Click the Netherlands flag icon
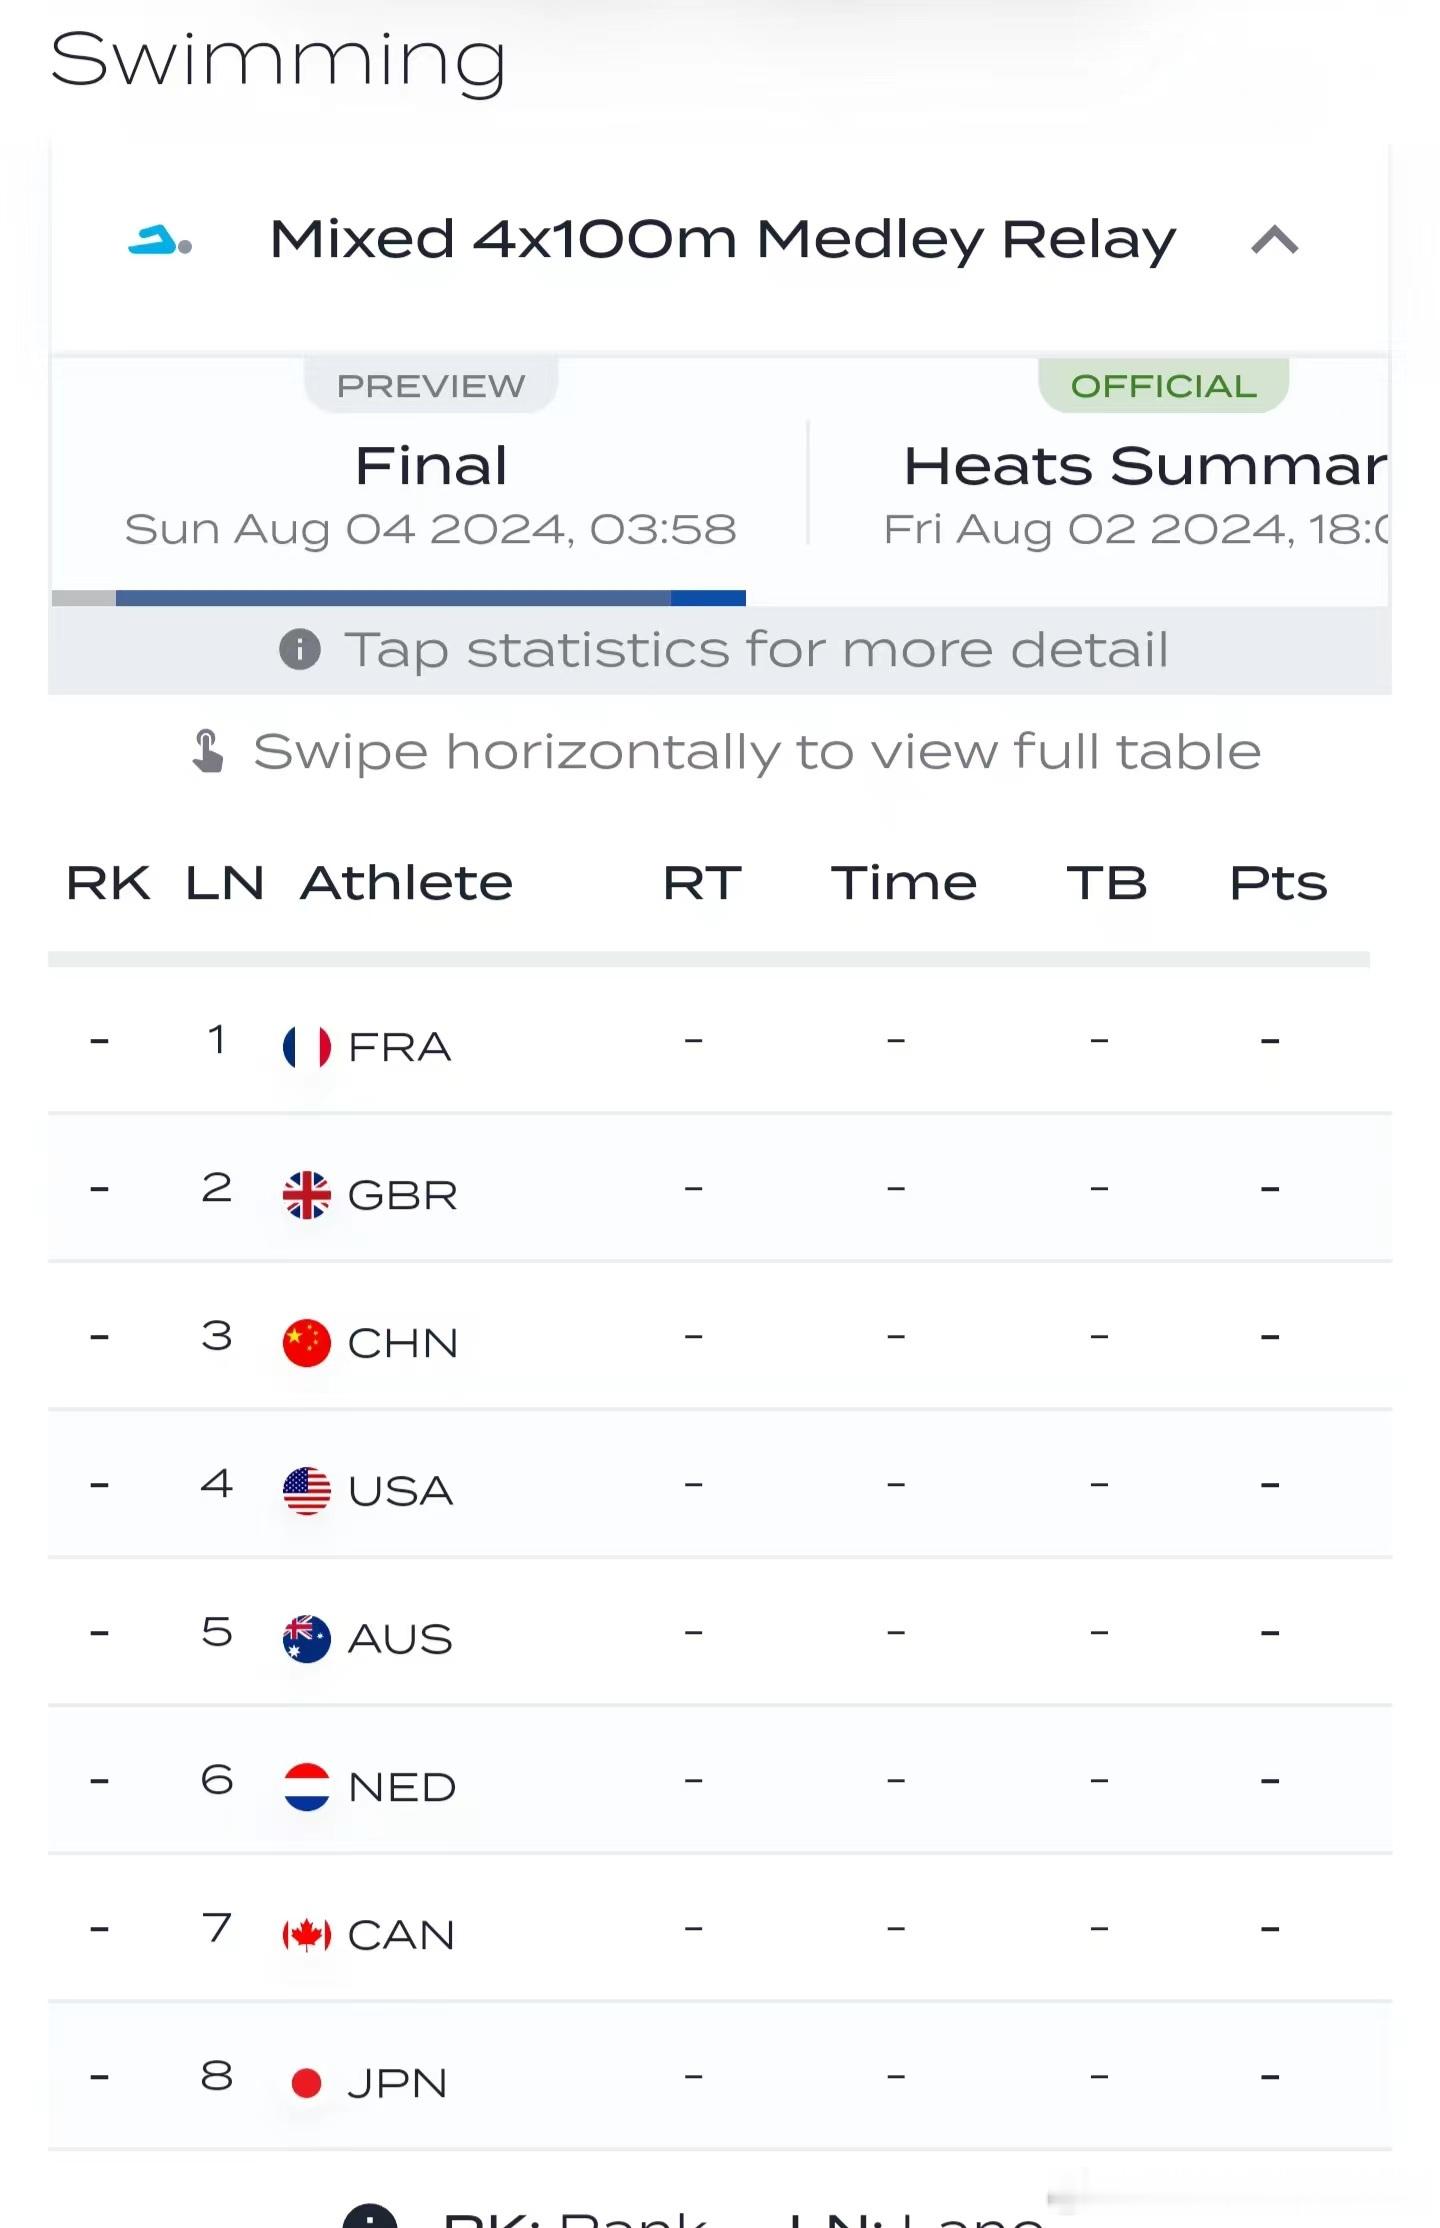Image resolution: width=1440 pixels, height=2228 pixels. [307, 1787]
